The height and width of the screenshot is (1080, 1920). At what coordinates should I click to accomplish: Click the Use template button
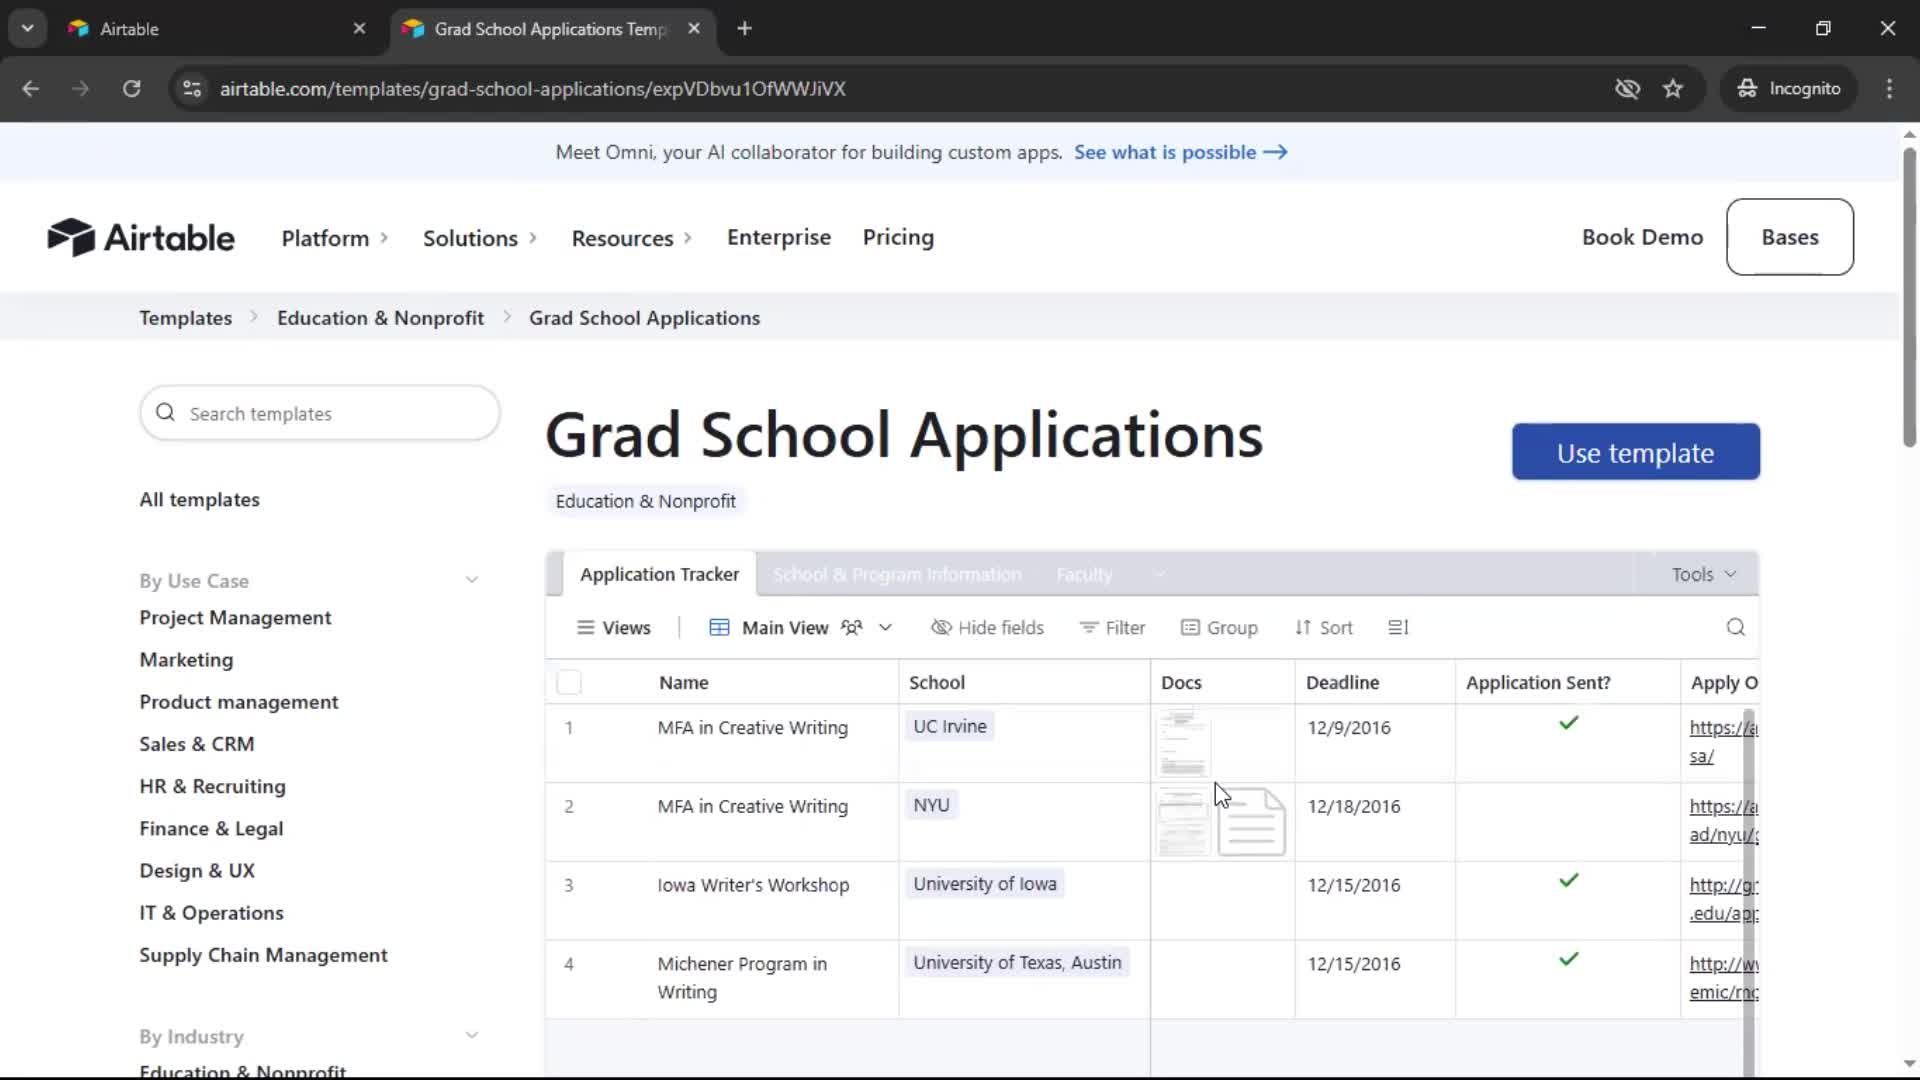click(1636, 452)
